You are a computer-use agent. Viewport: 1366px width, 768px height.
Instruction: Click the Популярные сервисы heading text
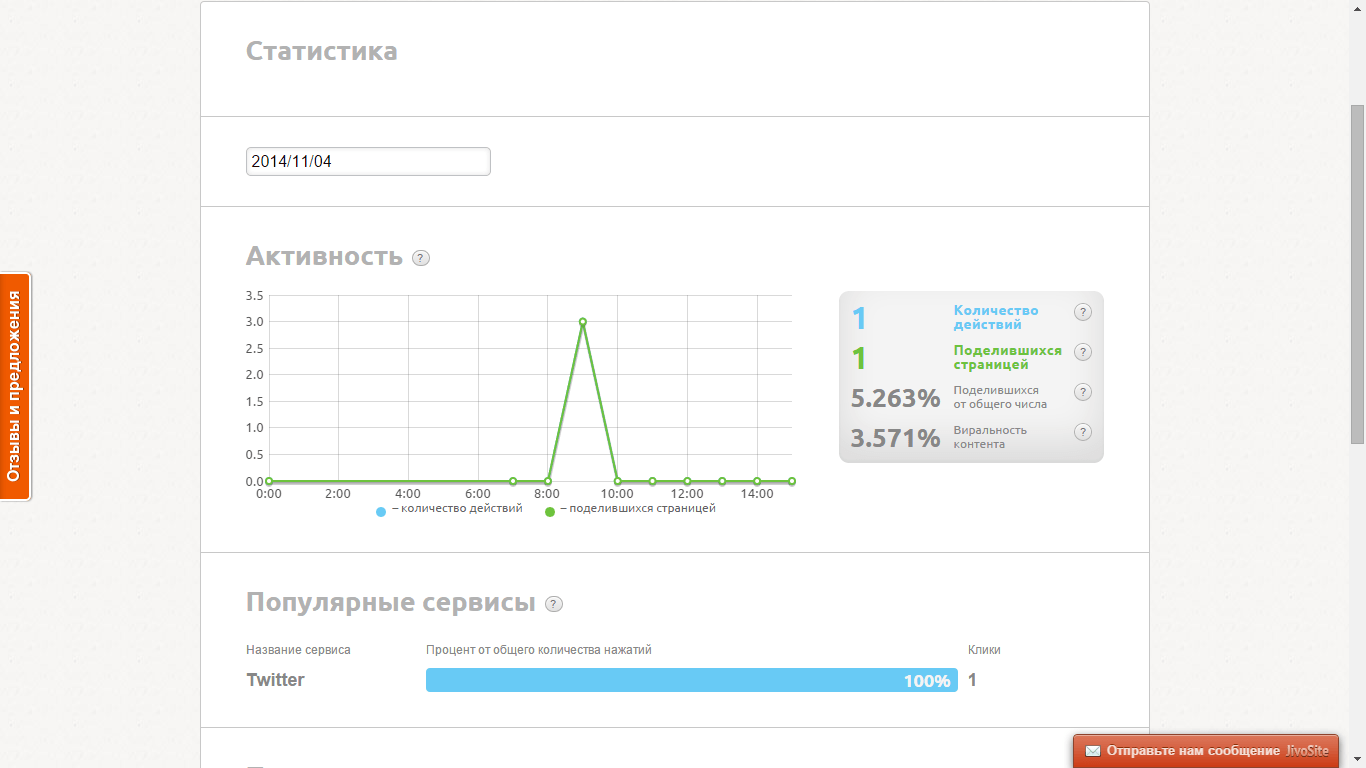click(391, 603)
